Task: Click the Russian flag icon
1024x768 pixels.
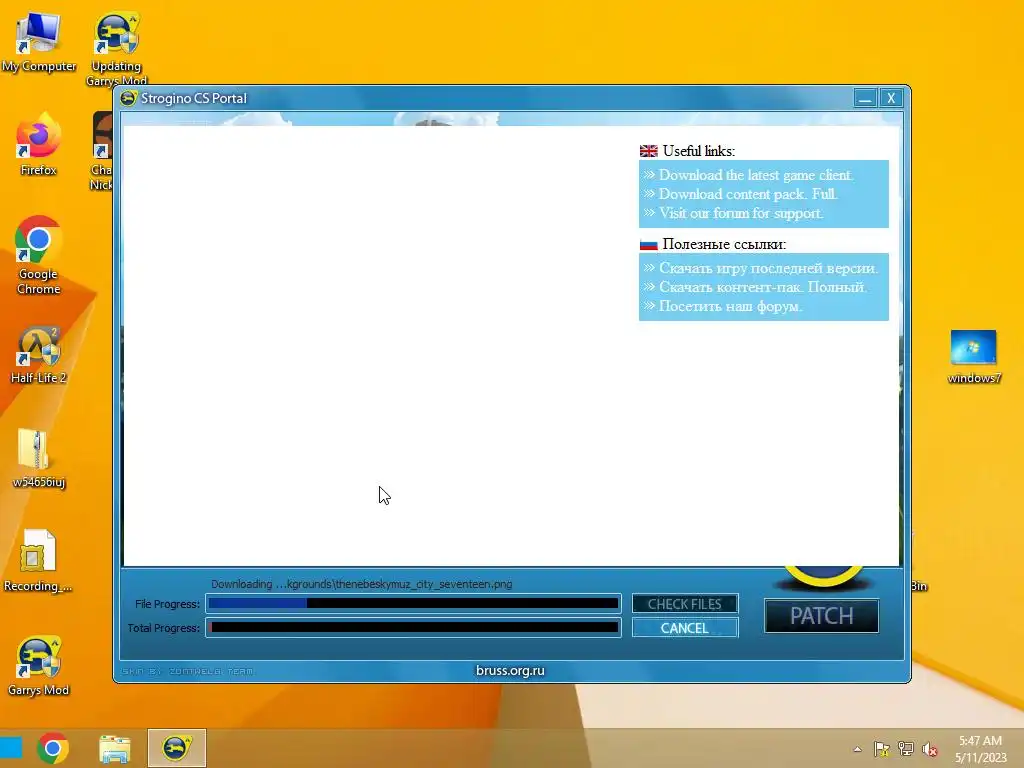Action: [648, 244]
